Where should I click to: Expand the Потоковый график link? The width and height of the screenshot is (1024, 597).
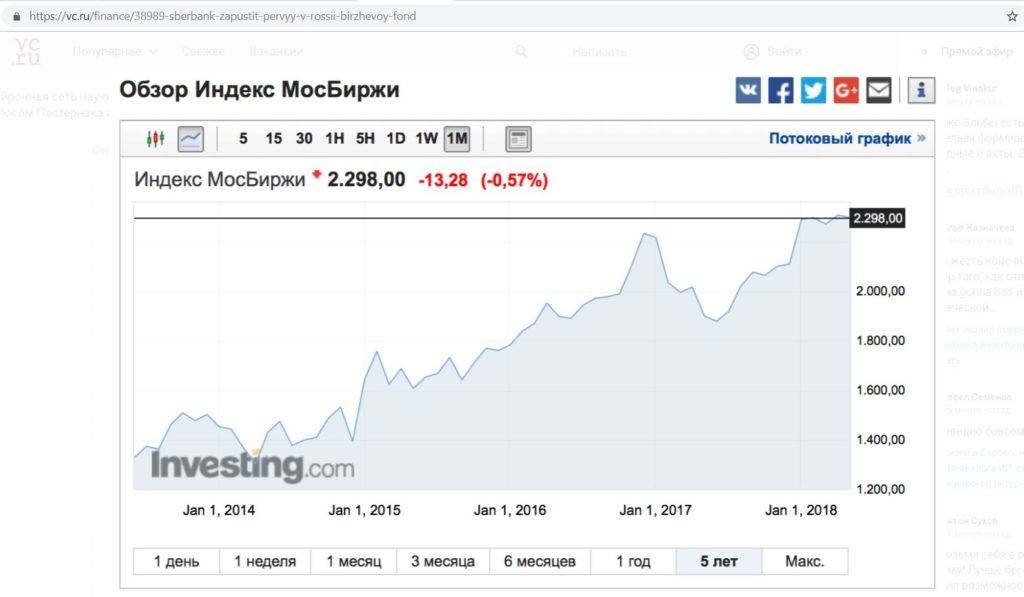point(847,139)
